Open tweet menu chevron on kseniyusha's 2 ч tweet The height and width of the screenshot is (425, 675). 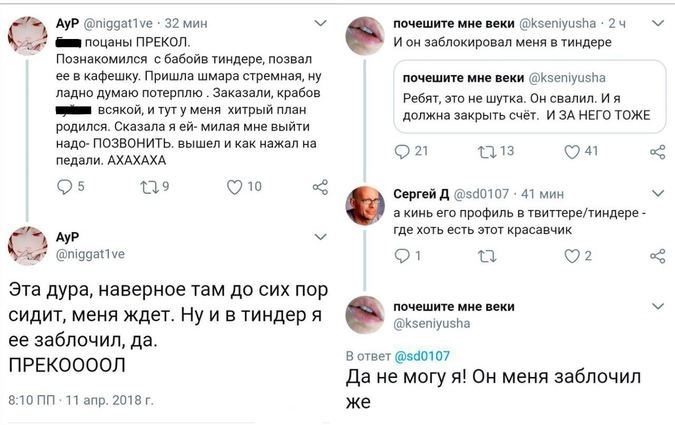coord(657,22)
